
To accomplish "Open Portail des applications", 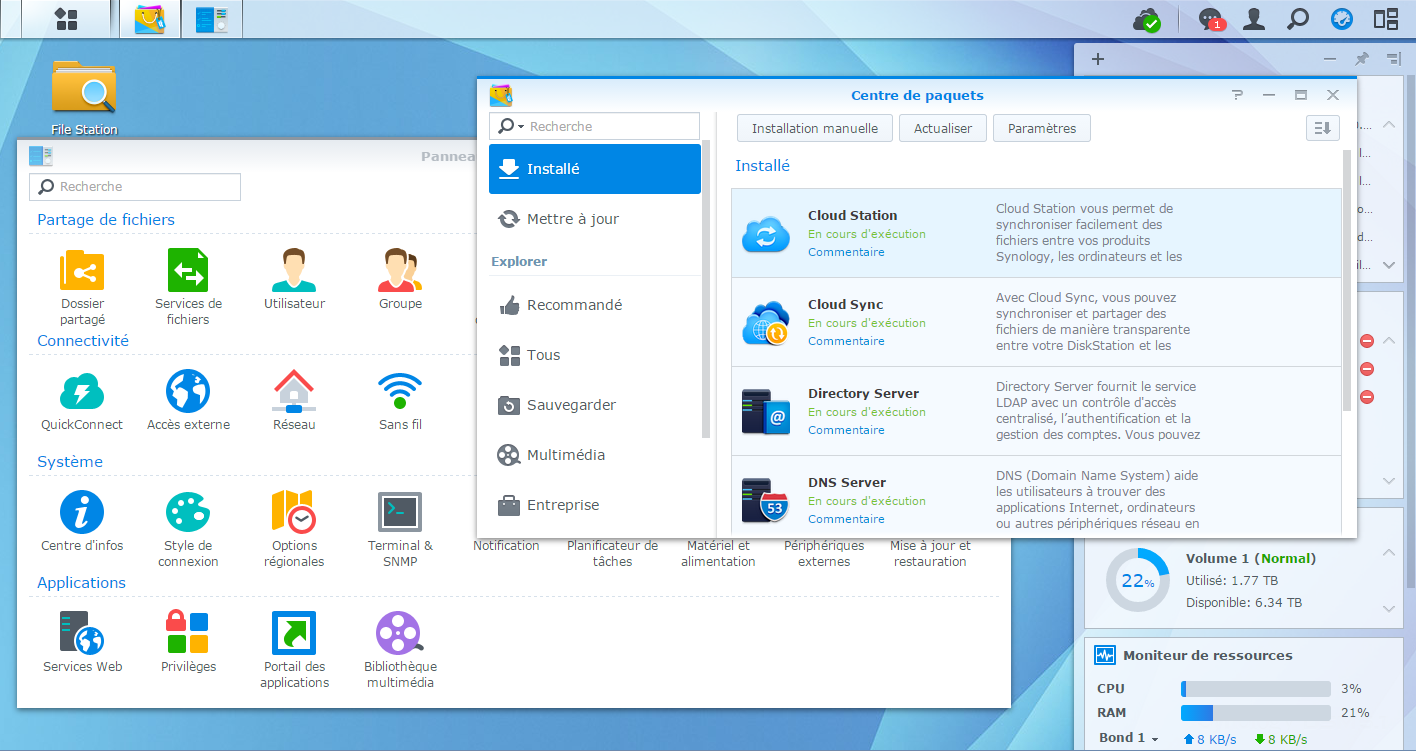I will point(294,650).
